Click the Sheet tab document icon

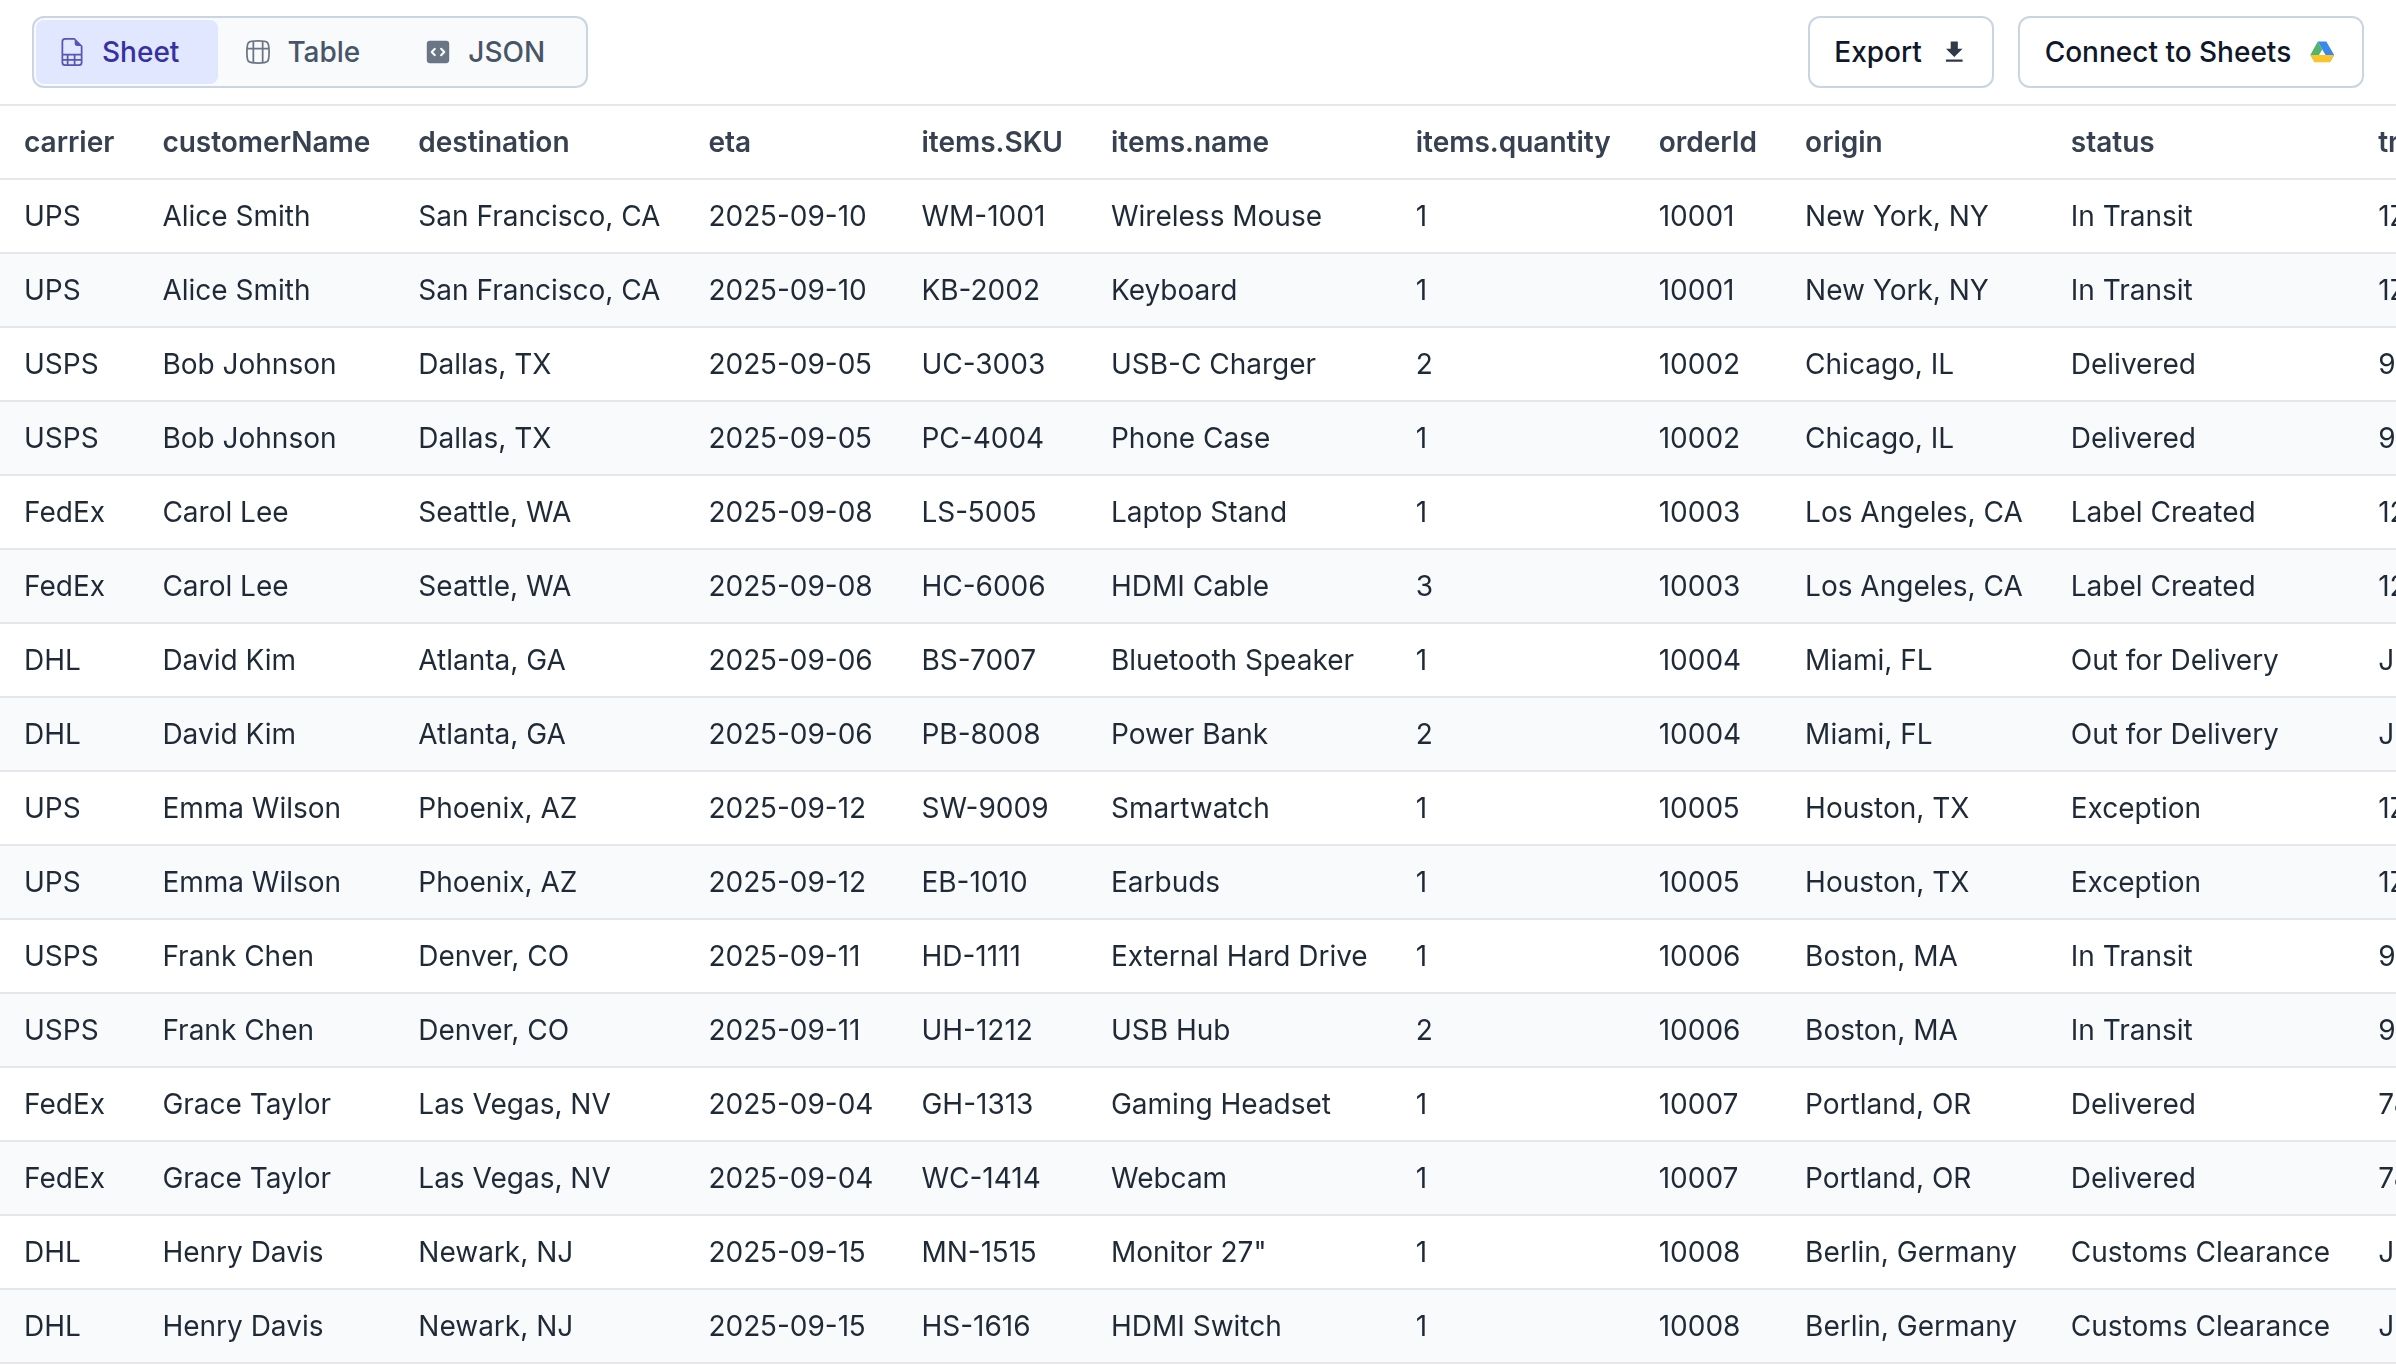click(x=72, y=52)
